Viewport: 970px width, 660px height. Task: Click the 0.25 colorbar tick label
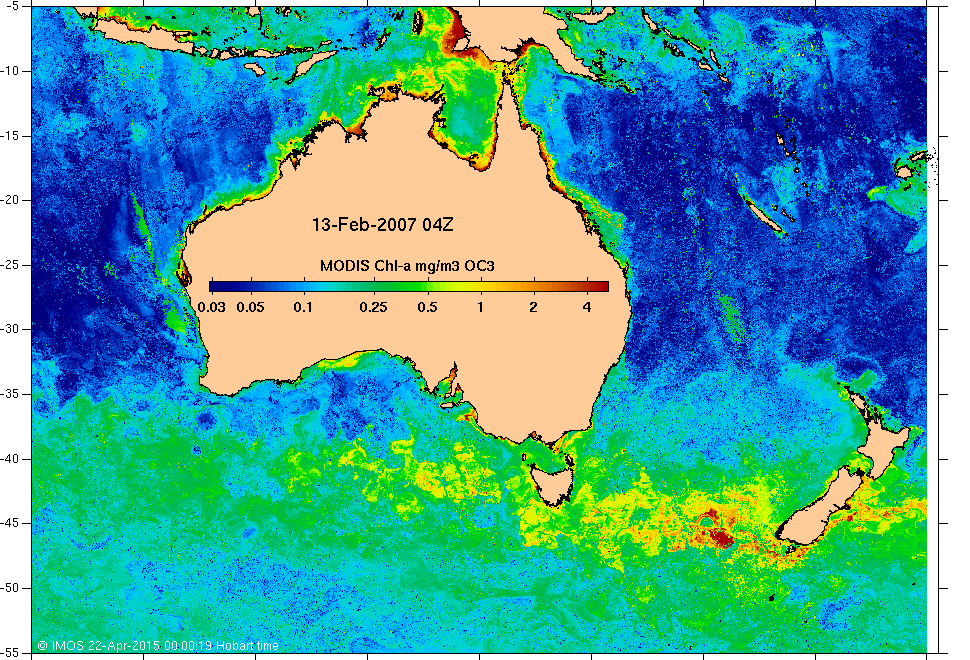click(374, 307)
